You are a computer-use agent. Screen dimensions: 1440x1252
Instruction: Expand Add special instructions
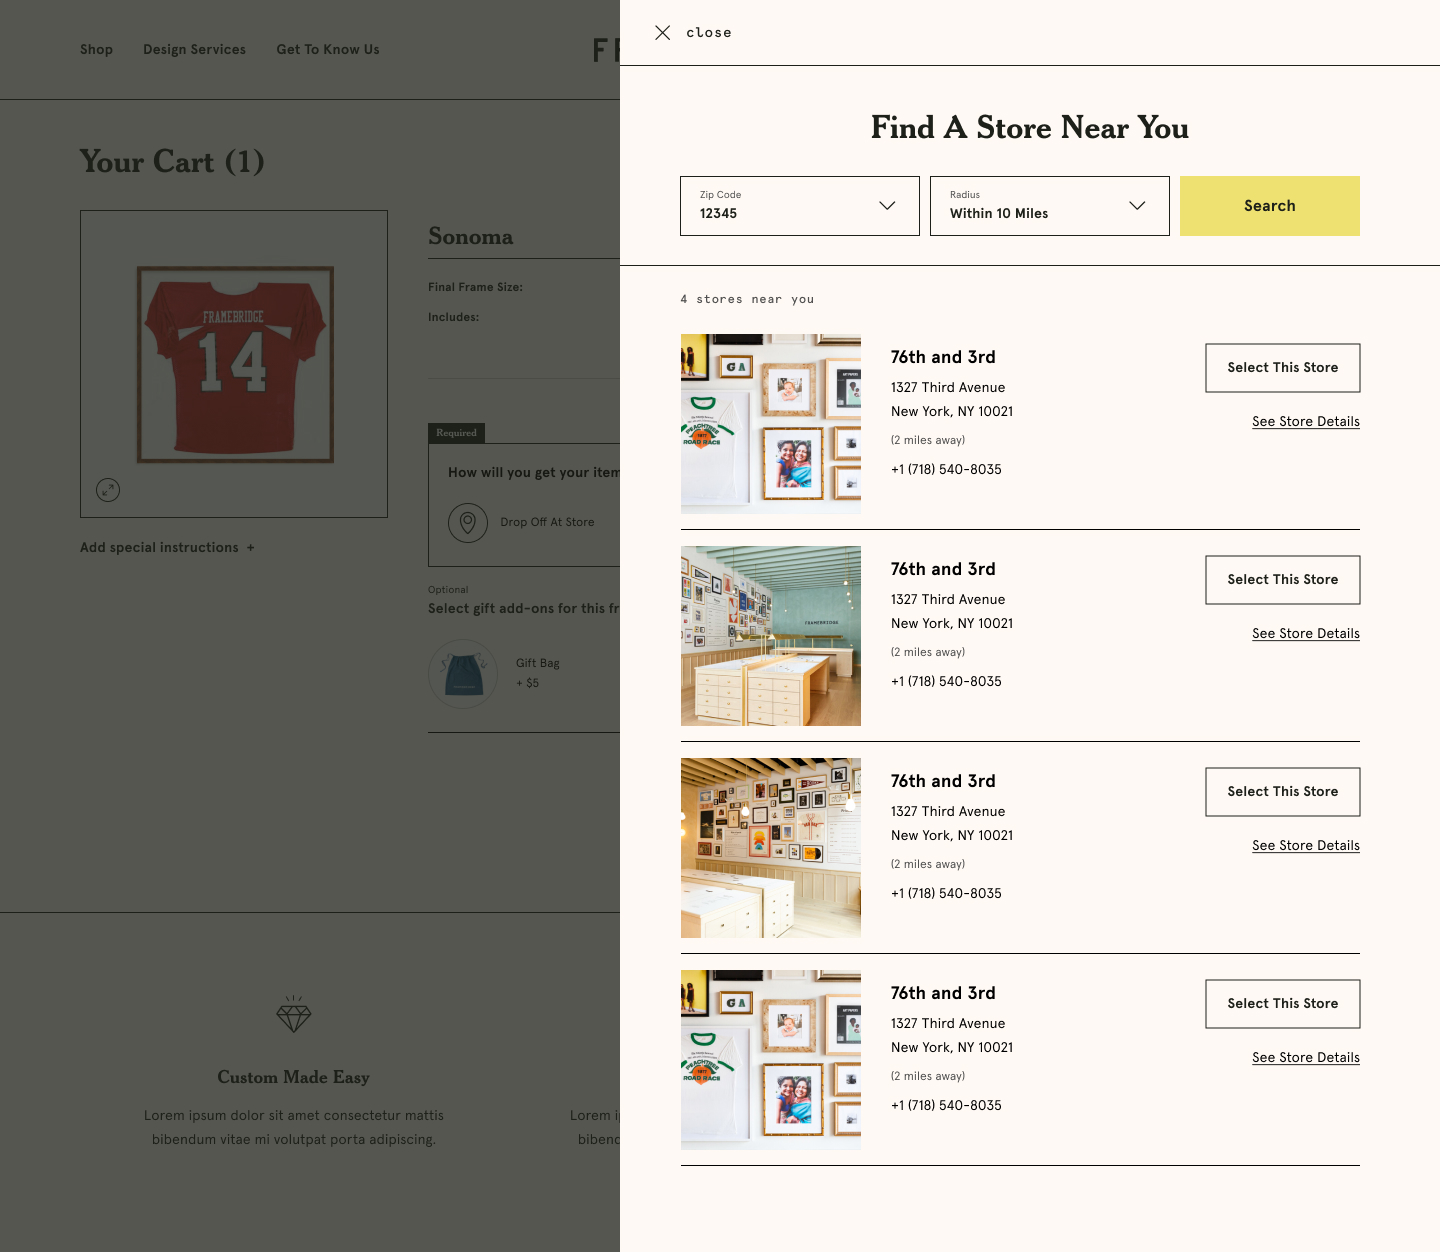coord(166,547)
